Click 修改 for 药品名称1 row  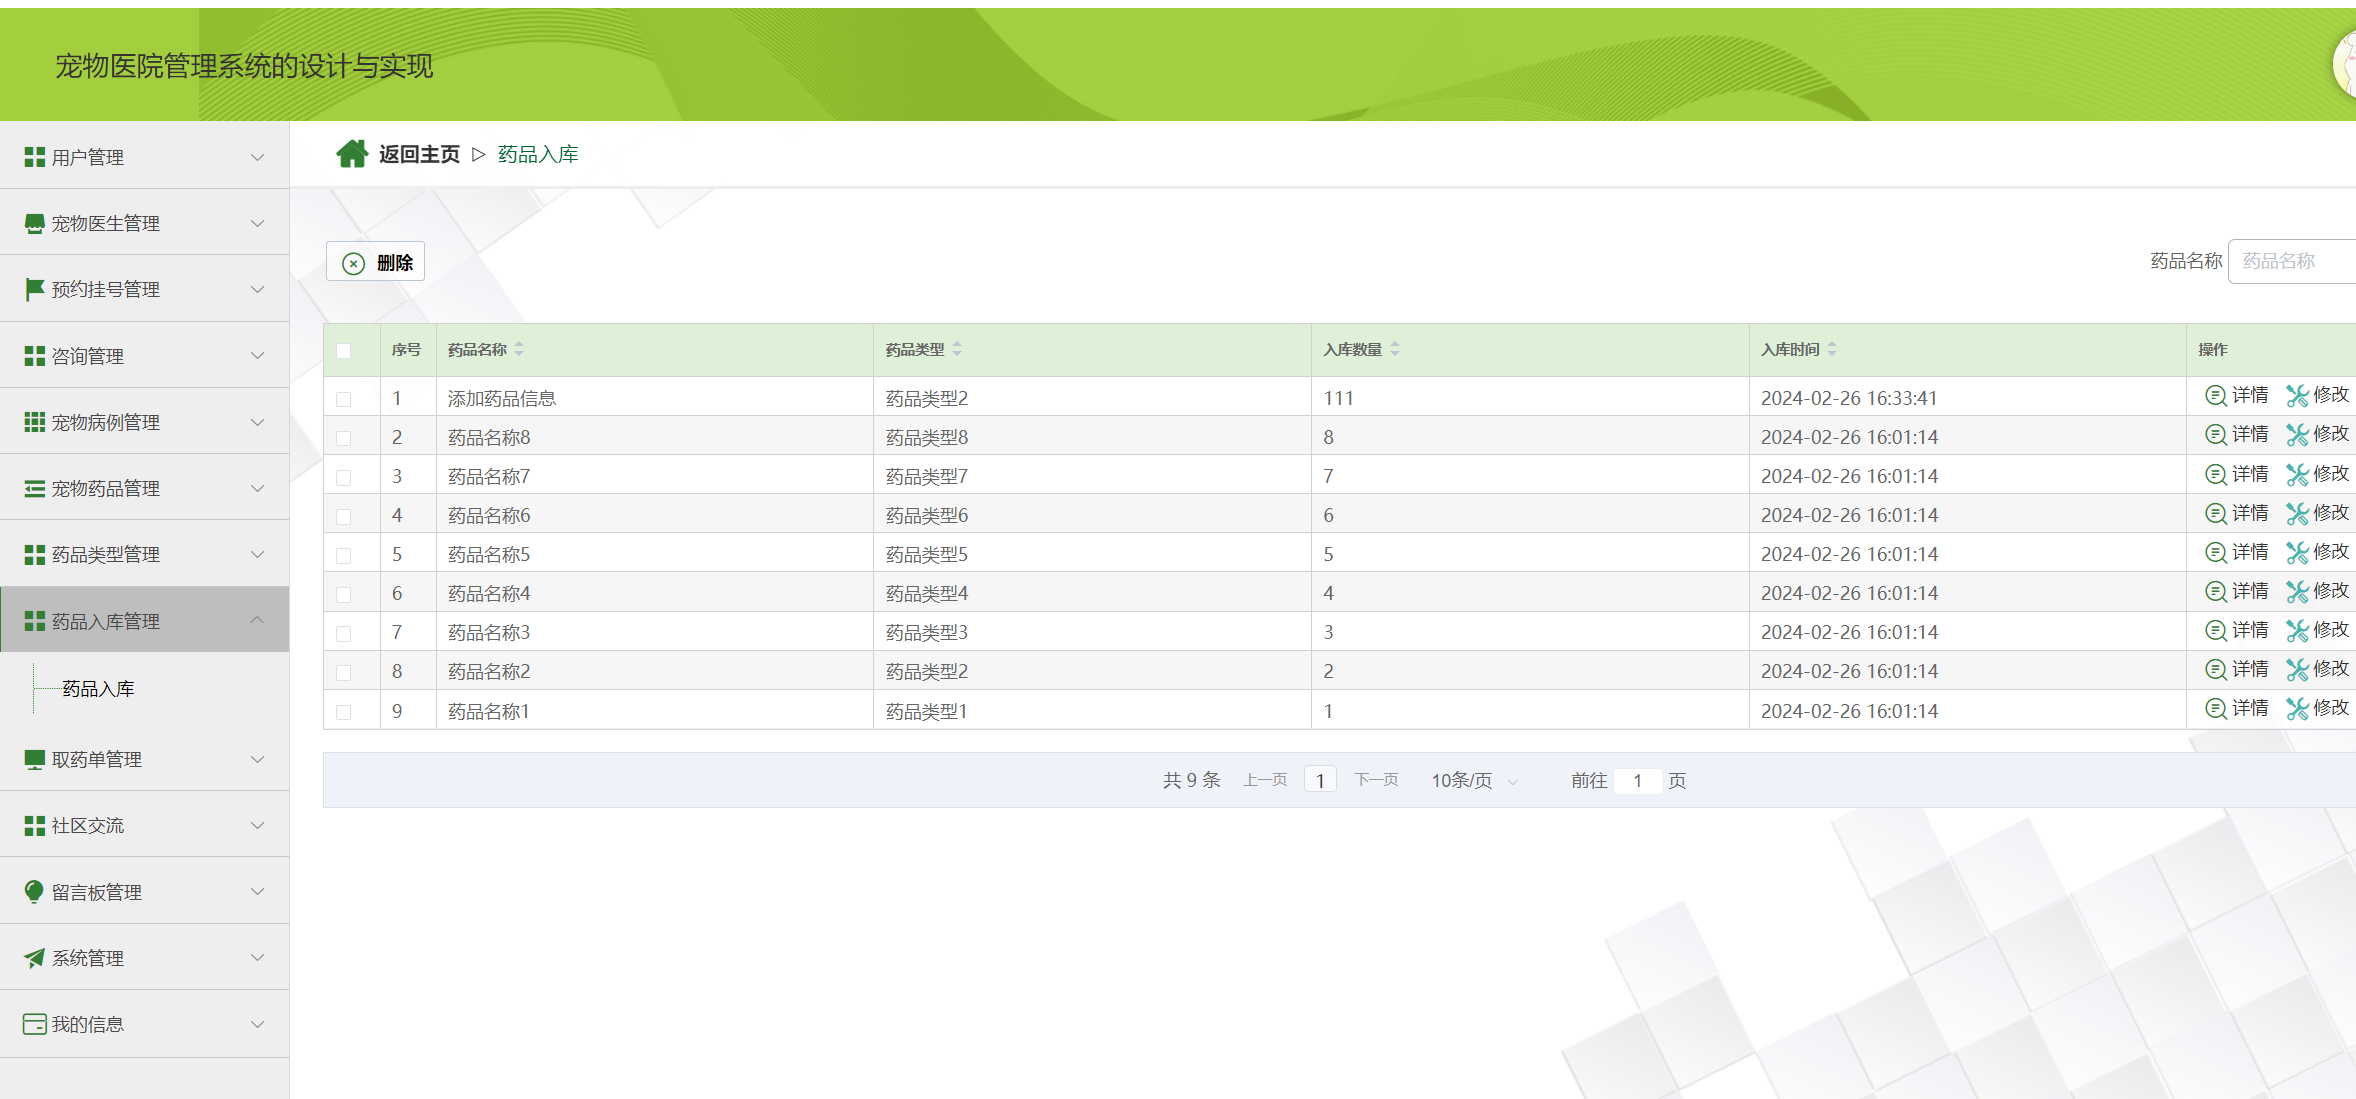point(2318,708)
